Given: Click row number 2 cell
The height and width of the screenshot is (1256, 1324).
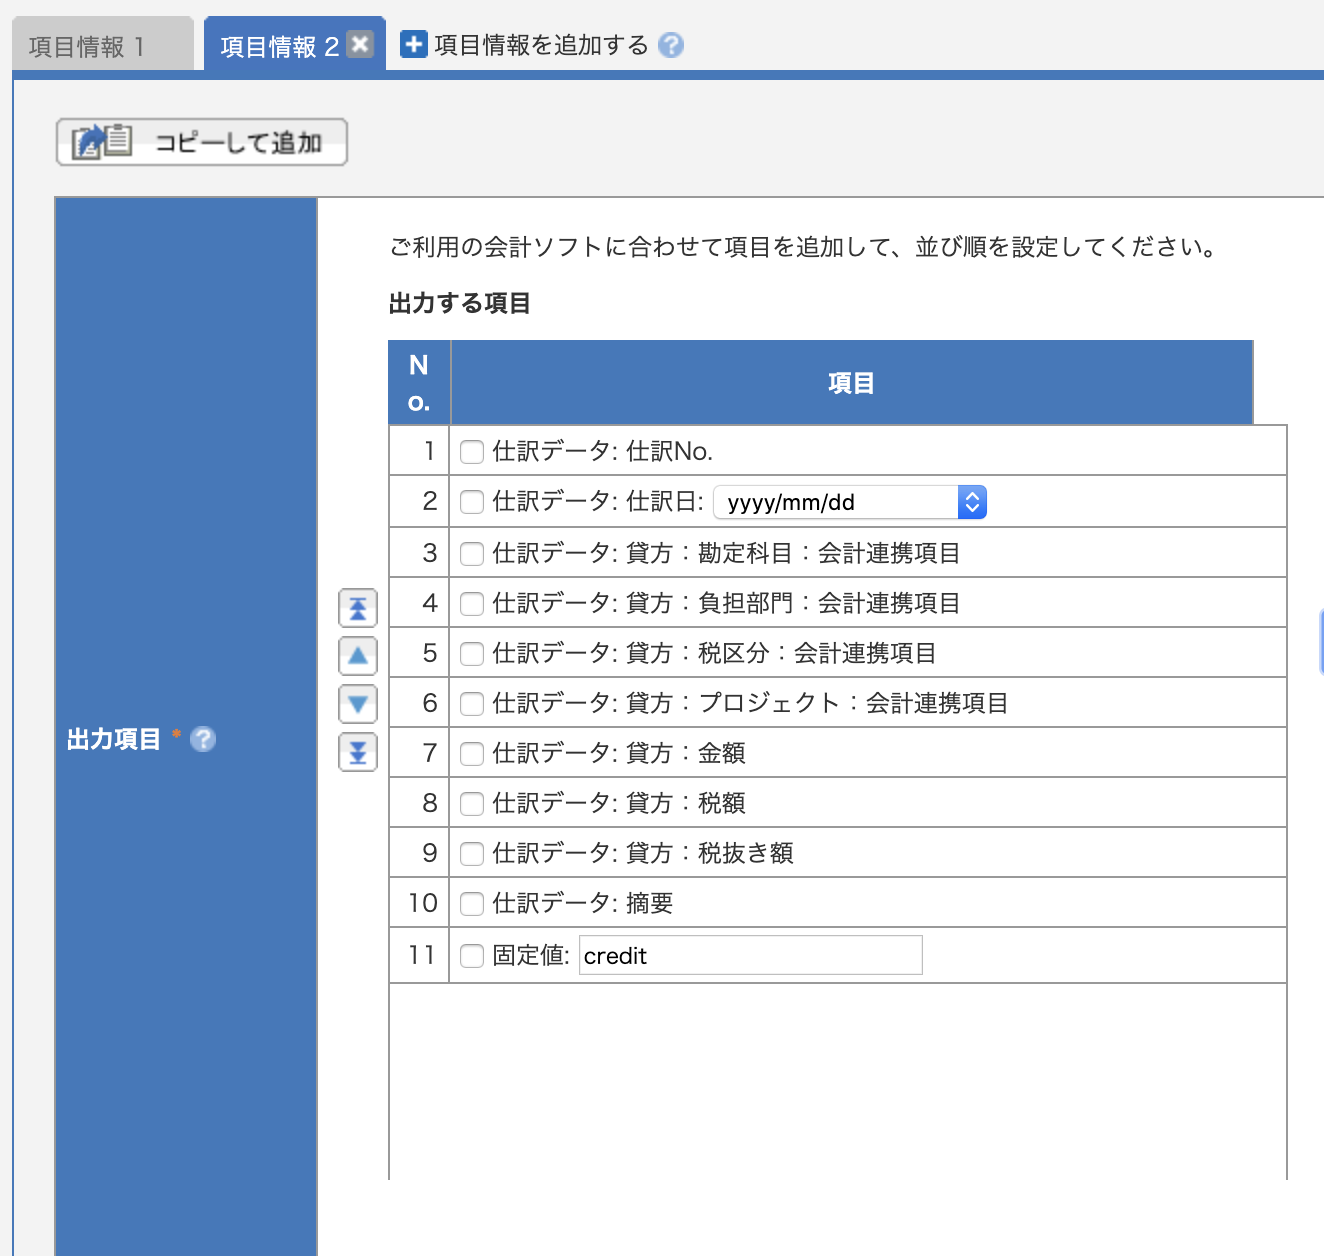Looking at the screenshot, I should pos(420,501).
